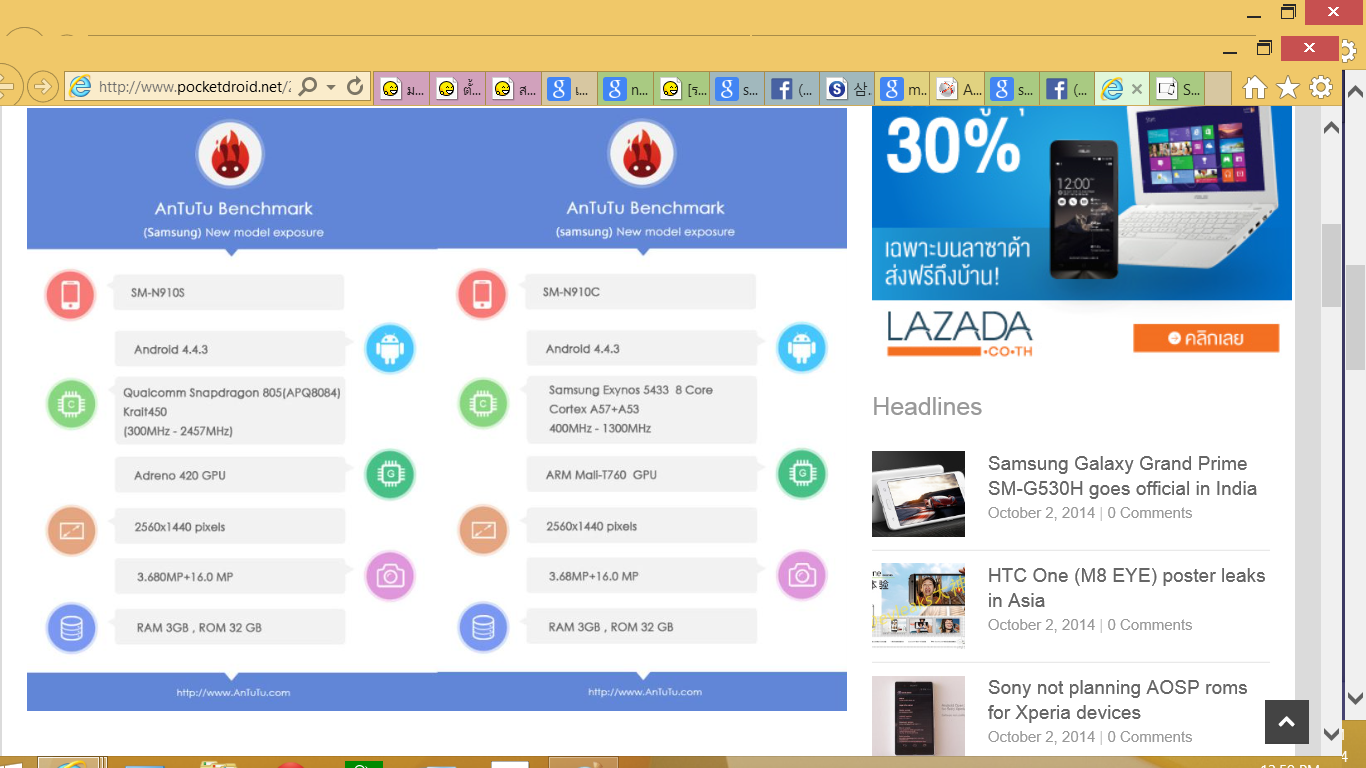Click the outer window scrollbar up arrow
The height and width of the screenshot is (768, 1366).
click(1355, 91)
